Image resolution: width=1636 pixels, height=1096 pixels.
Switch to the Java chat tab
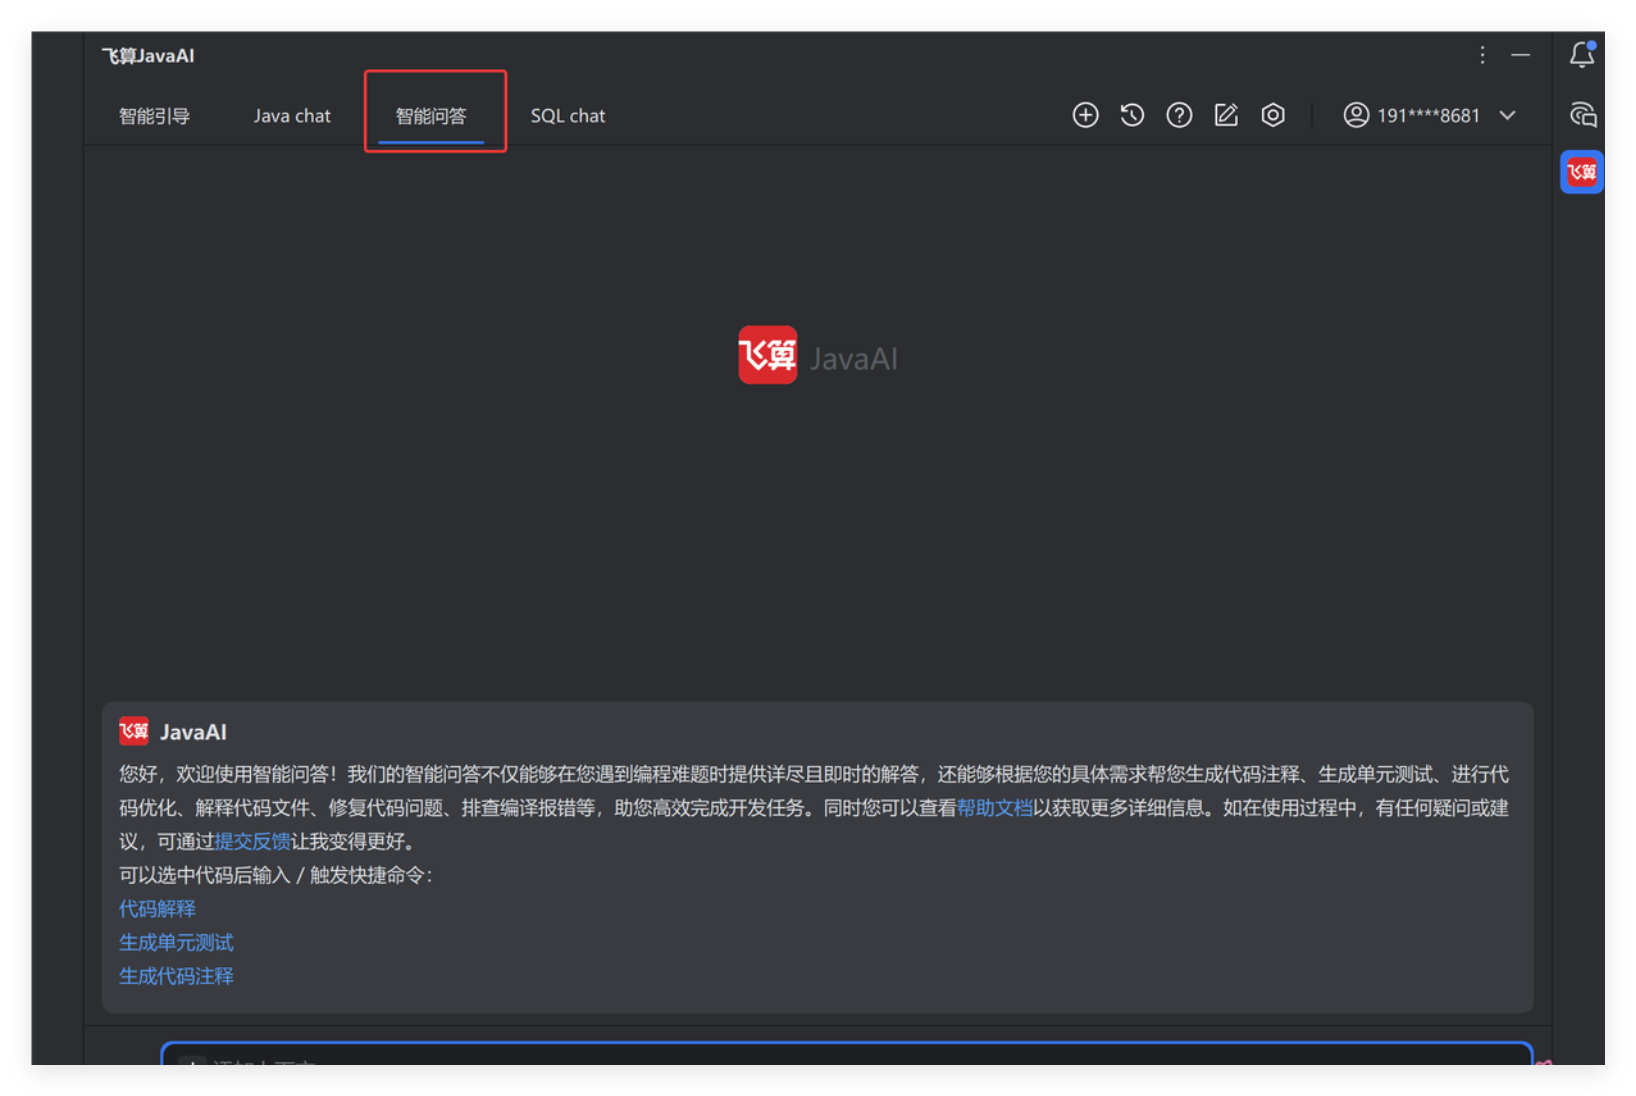(x=292, y=116)
